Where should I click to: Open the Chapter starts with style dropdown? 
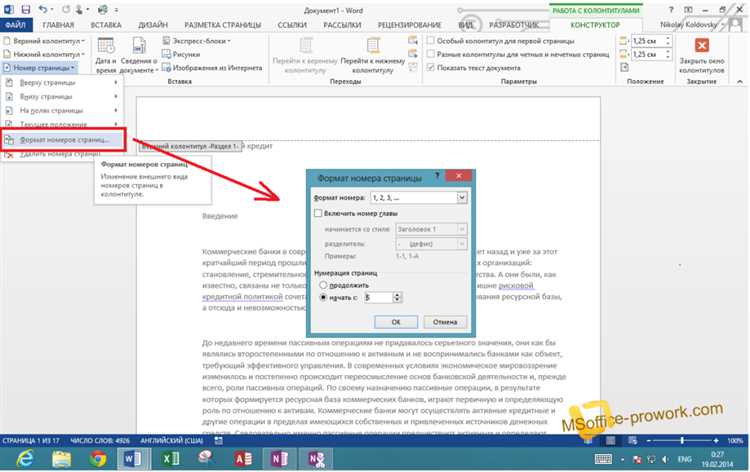click(431, 230)
